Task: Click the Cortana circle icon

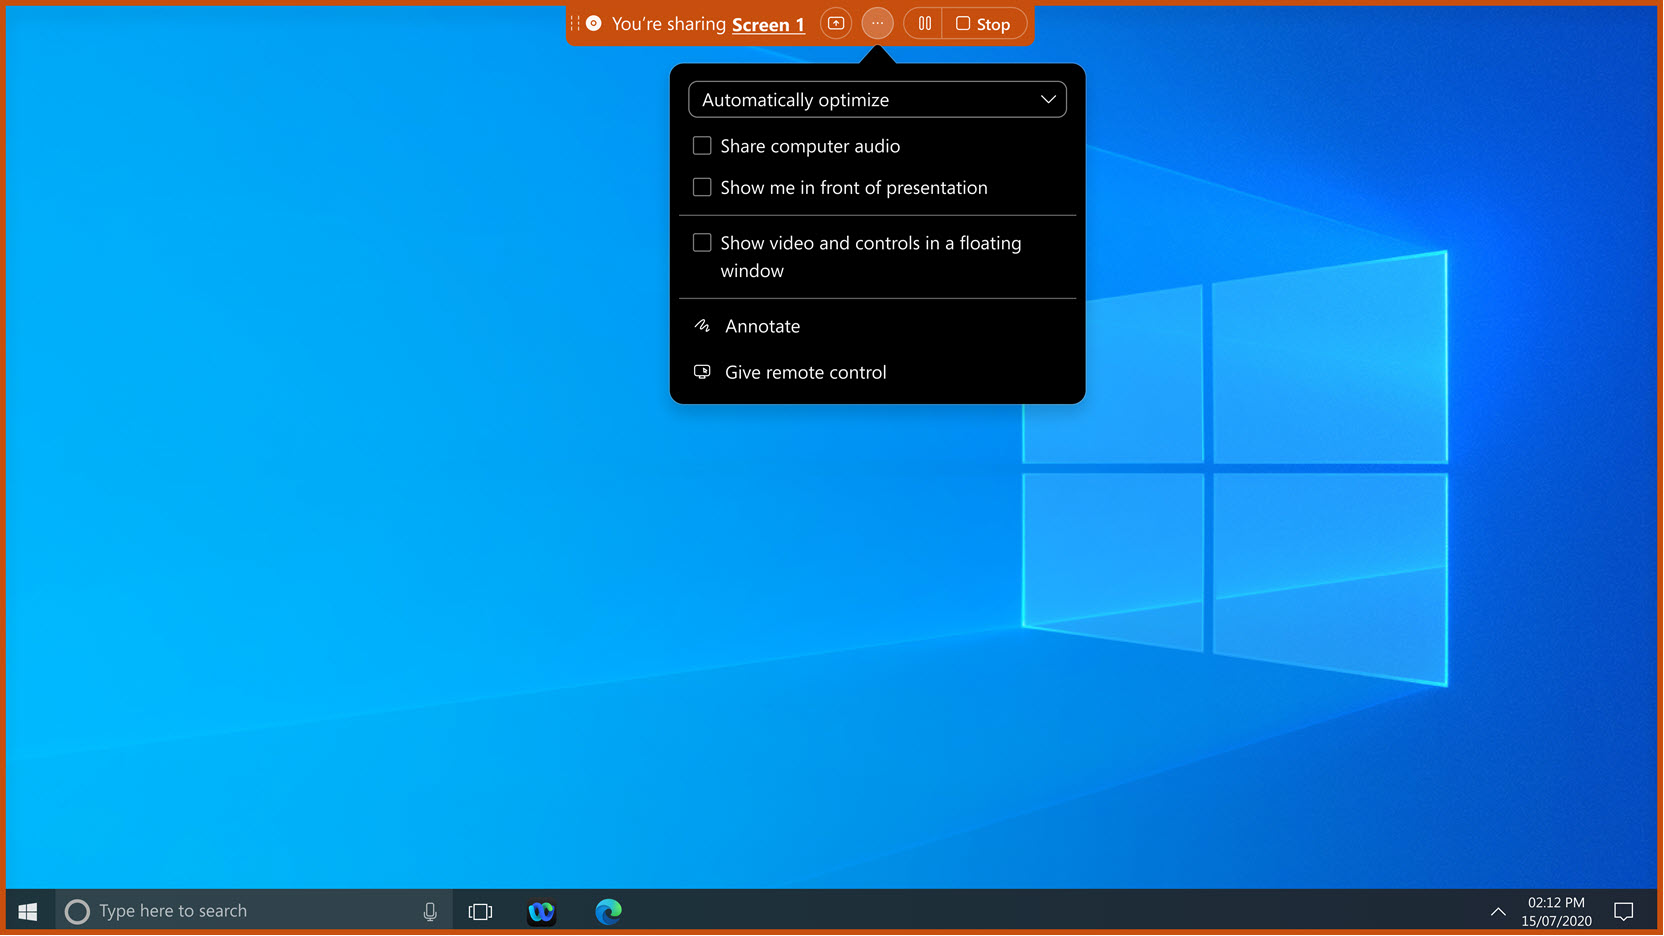Action: [77, 911]
